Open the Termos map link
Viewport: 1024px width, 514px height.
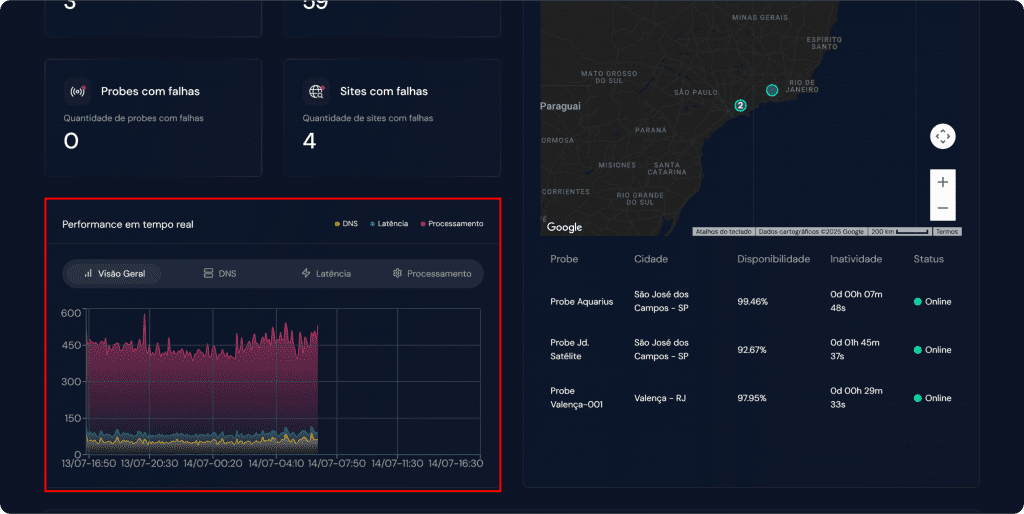click(x=946, y=232)
